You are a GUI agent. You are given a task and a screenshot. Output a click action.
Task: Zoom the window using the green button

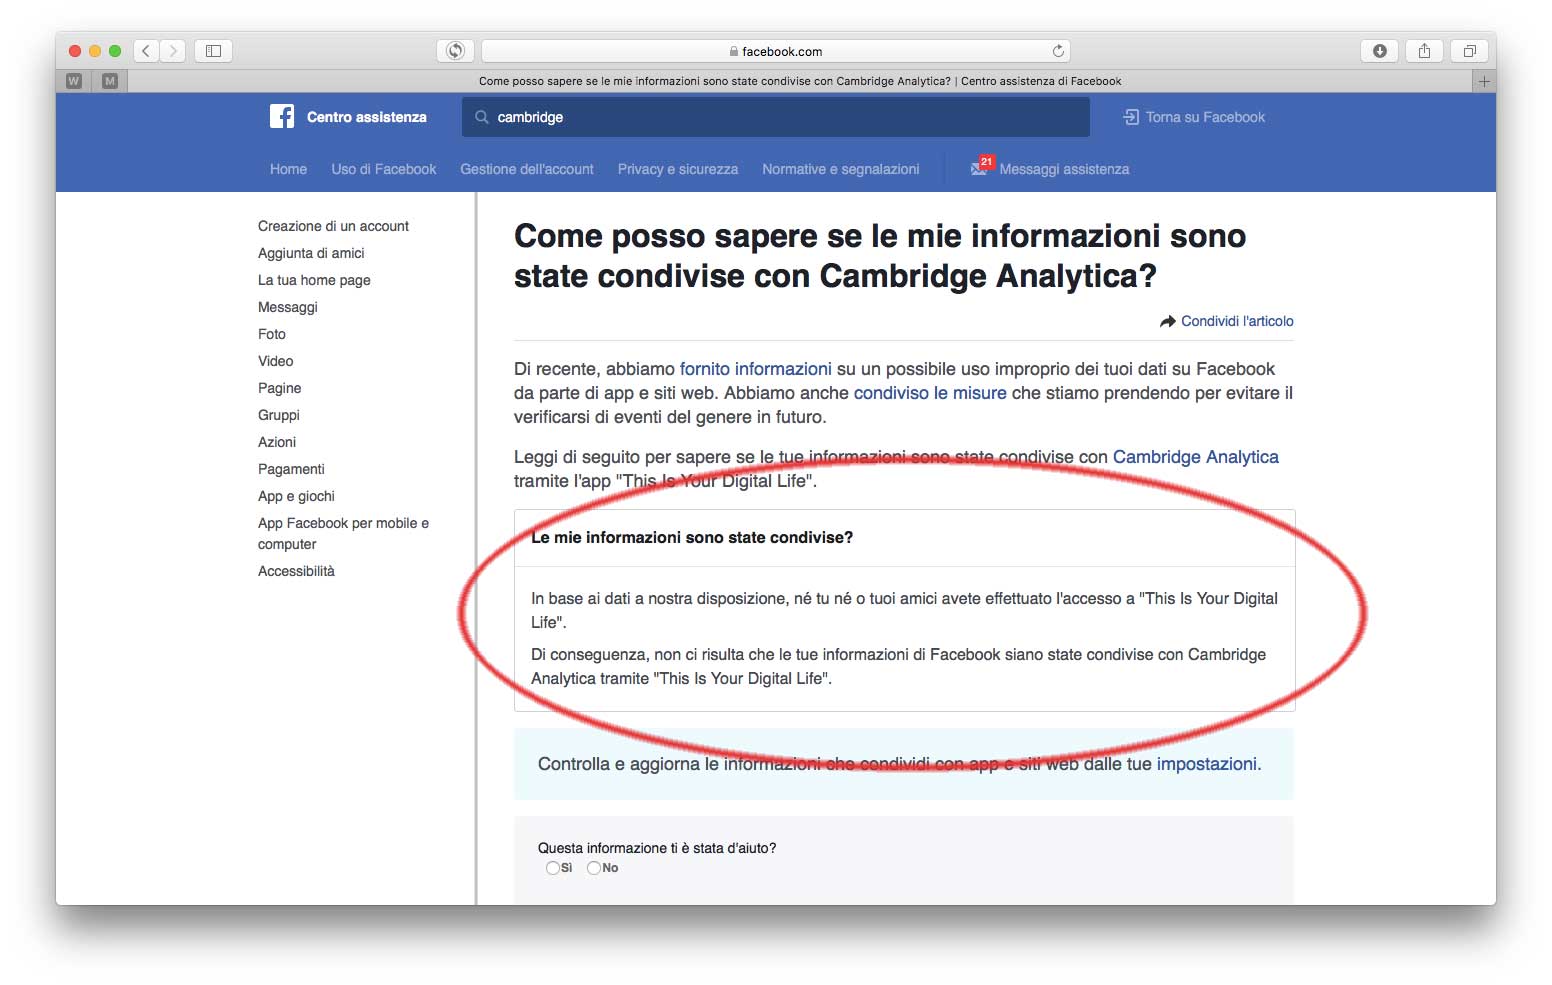point(115,51)
